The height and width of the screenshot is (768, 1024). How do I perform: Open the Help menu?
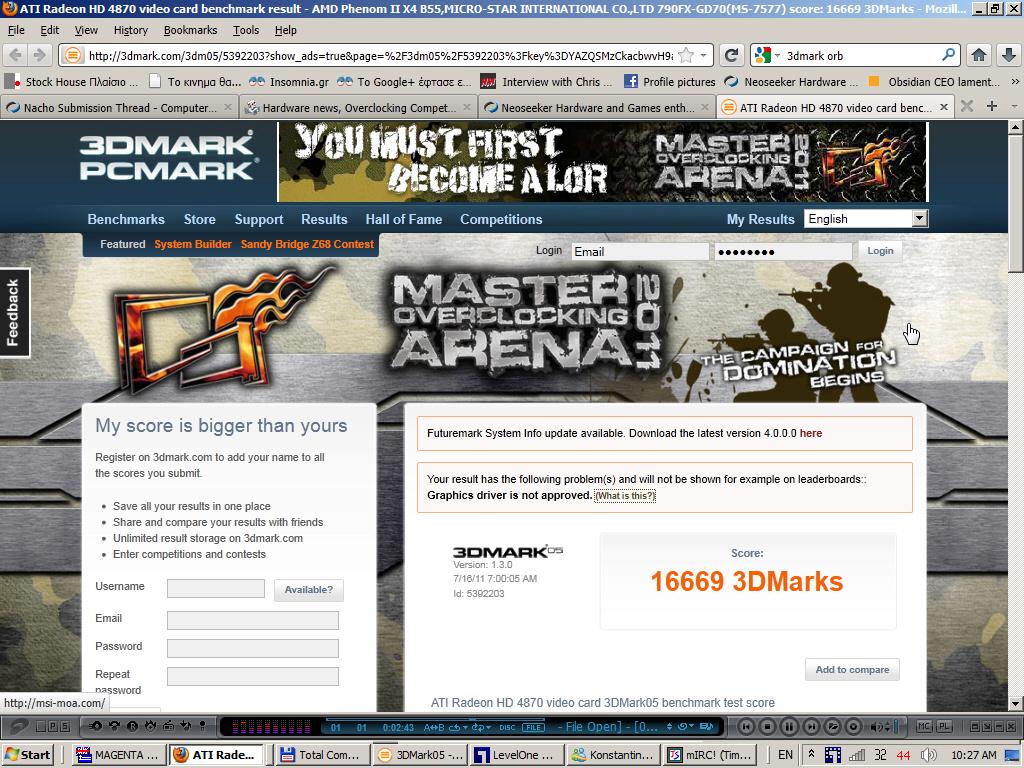click(285, 30)
